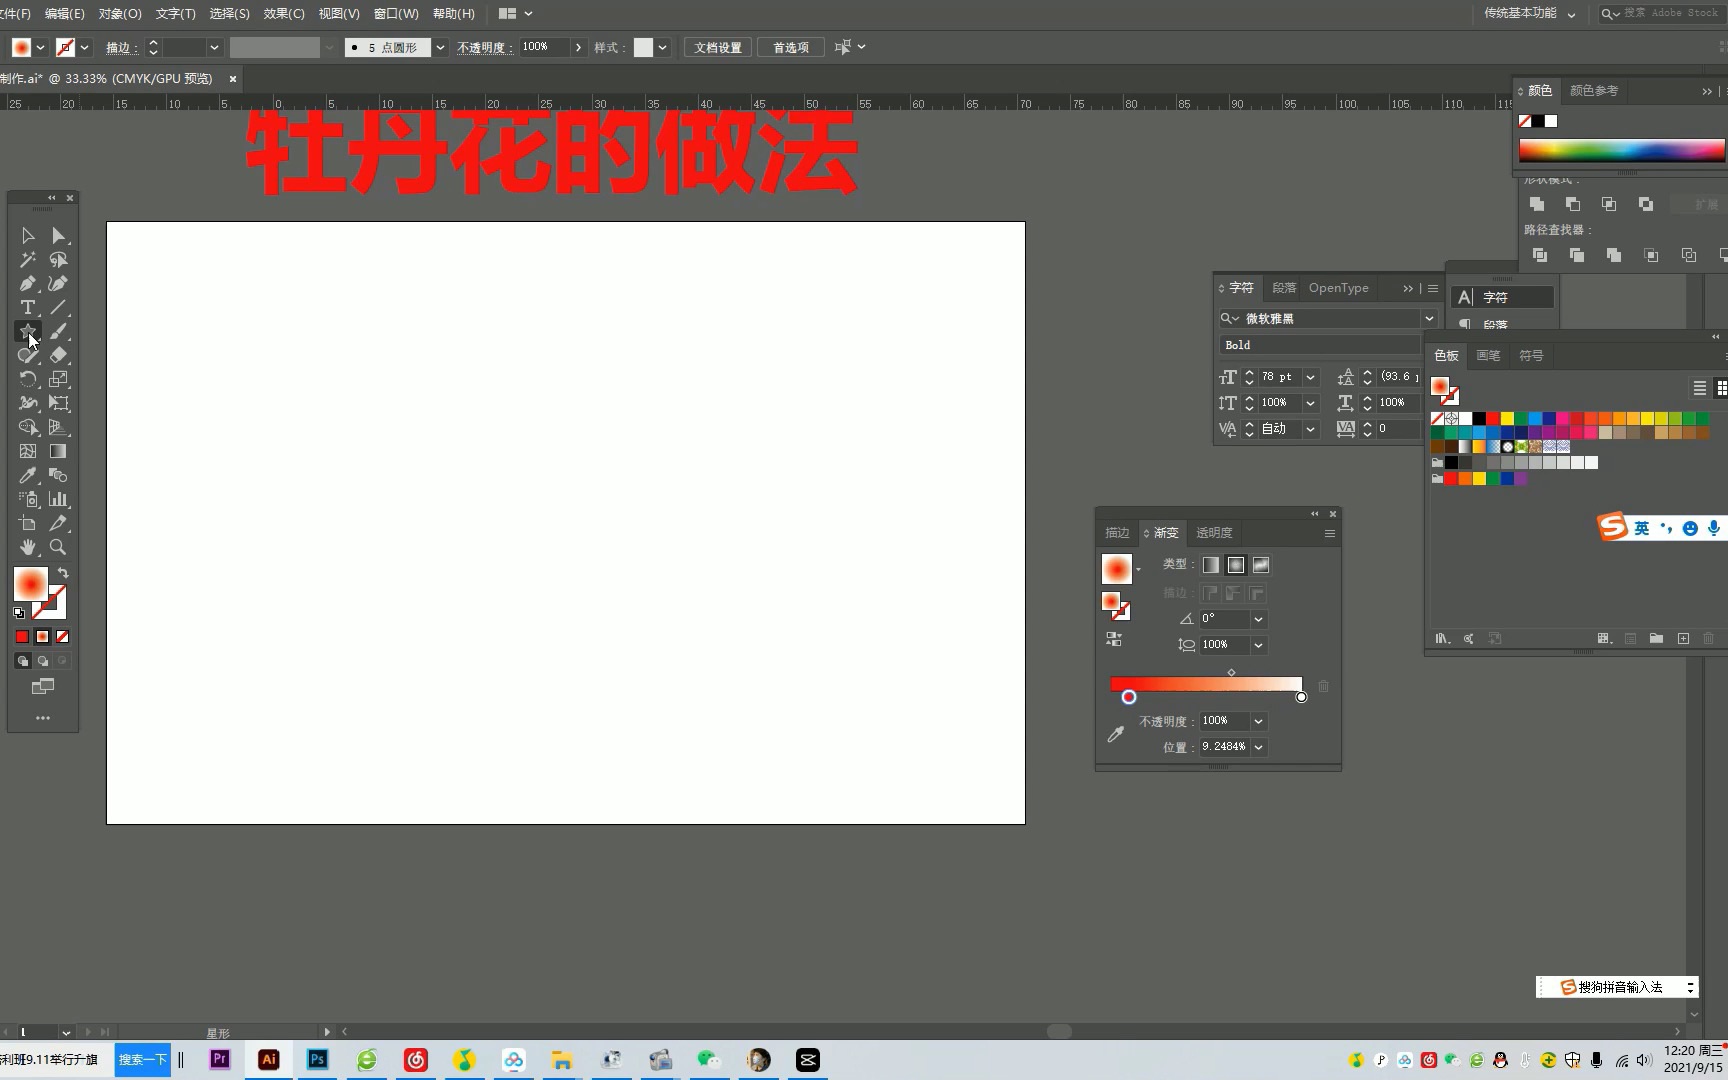1728x1080 pixels.
Task: Open the gradient panel options menu
Action: [x=1330, y=533]
